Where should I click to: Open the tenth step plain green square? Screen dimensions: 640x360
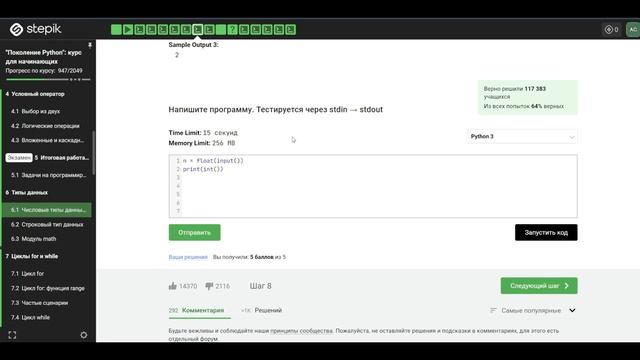[x=221, y=29]
